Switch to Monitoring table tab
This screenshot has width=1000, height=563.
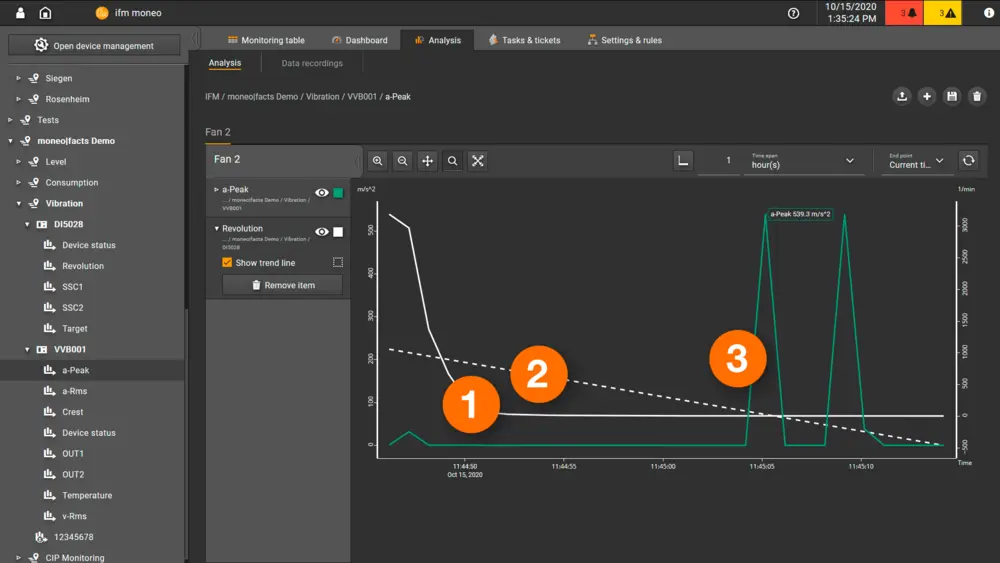point(267,40)
